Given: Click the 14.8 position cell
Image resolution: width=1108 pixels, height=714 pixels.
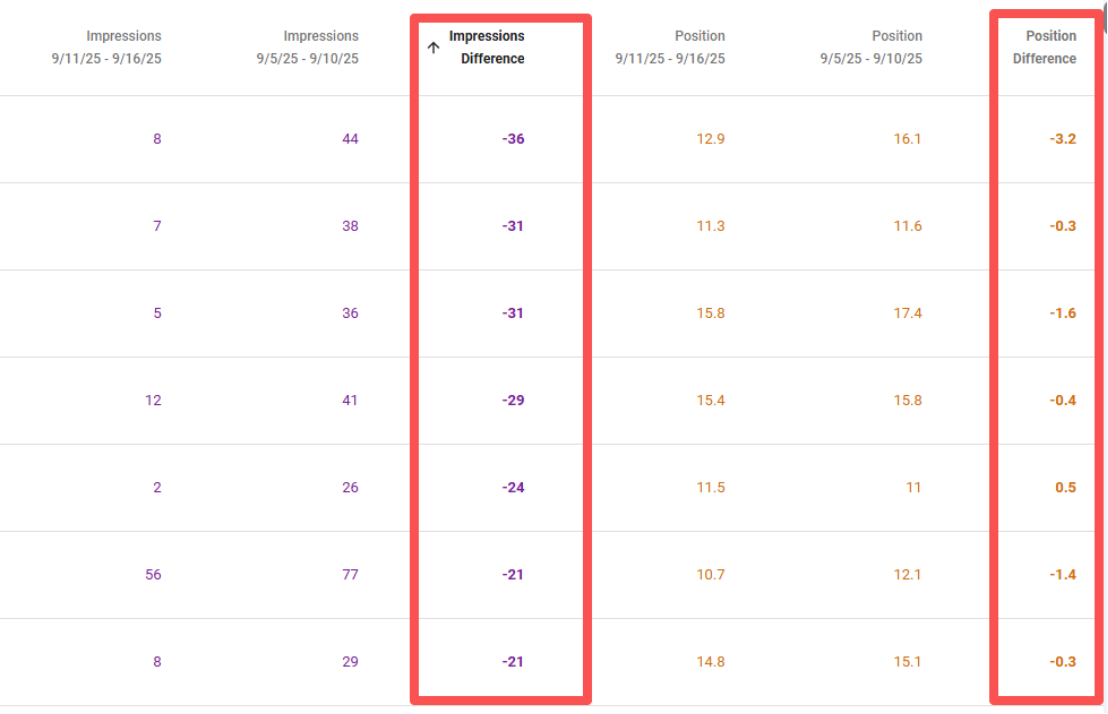Looking at the screenshot, I should [x=710, y=662].
